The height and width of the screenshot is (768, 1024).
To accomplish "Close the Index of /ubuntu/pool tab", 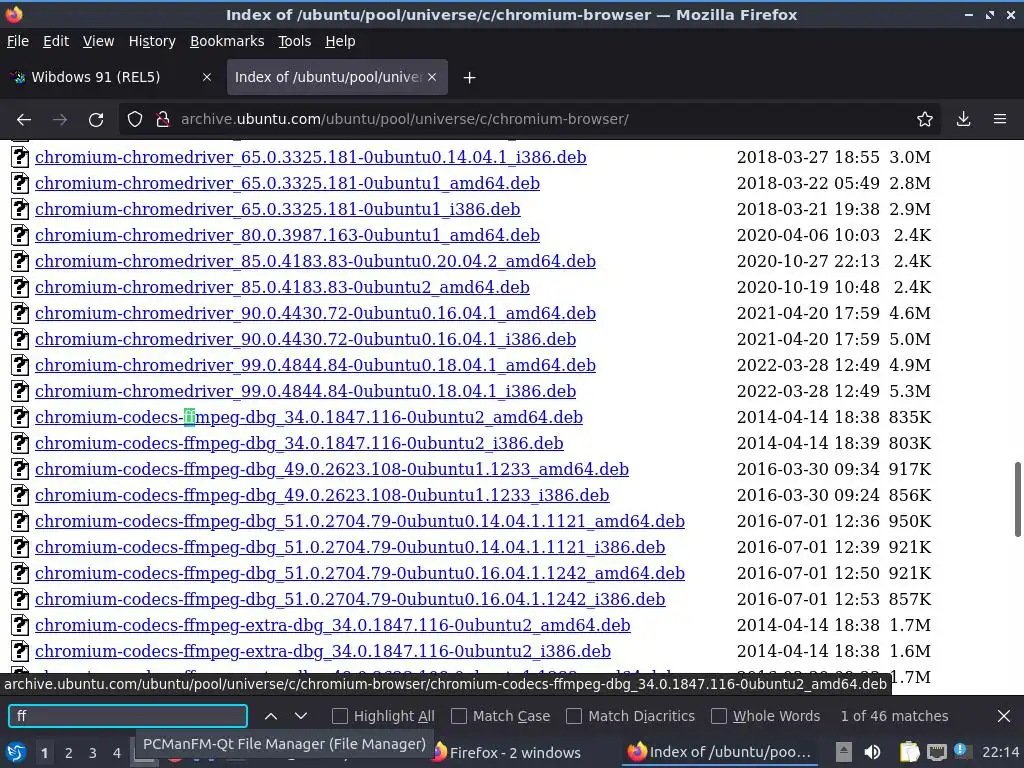I will pos(432,77).
